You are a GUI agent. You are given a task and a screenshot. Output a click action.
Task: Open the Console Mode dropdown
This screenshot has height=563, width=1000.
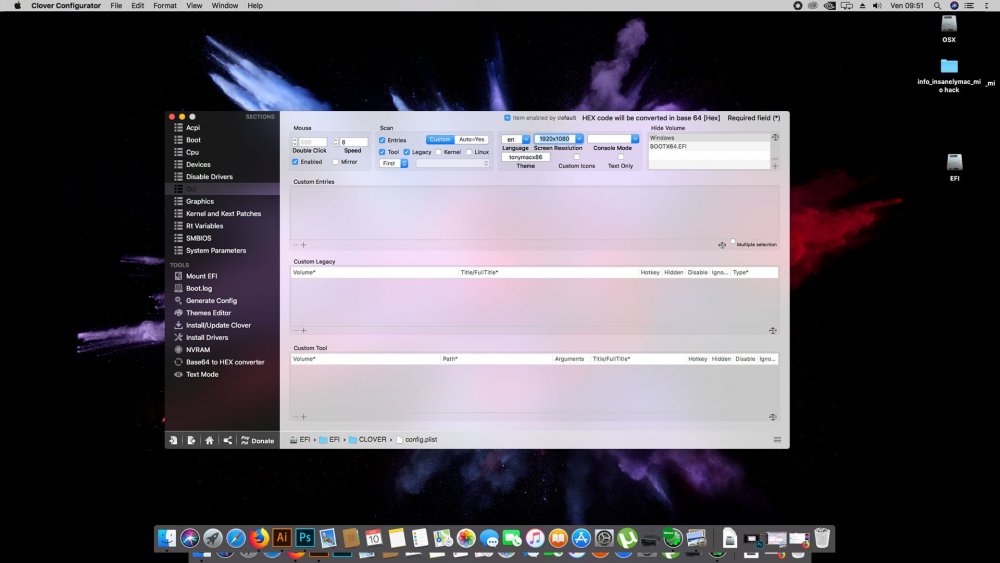[635, 139]
